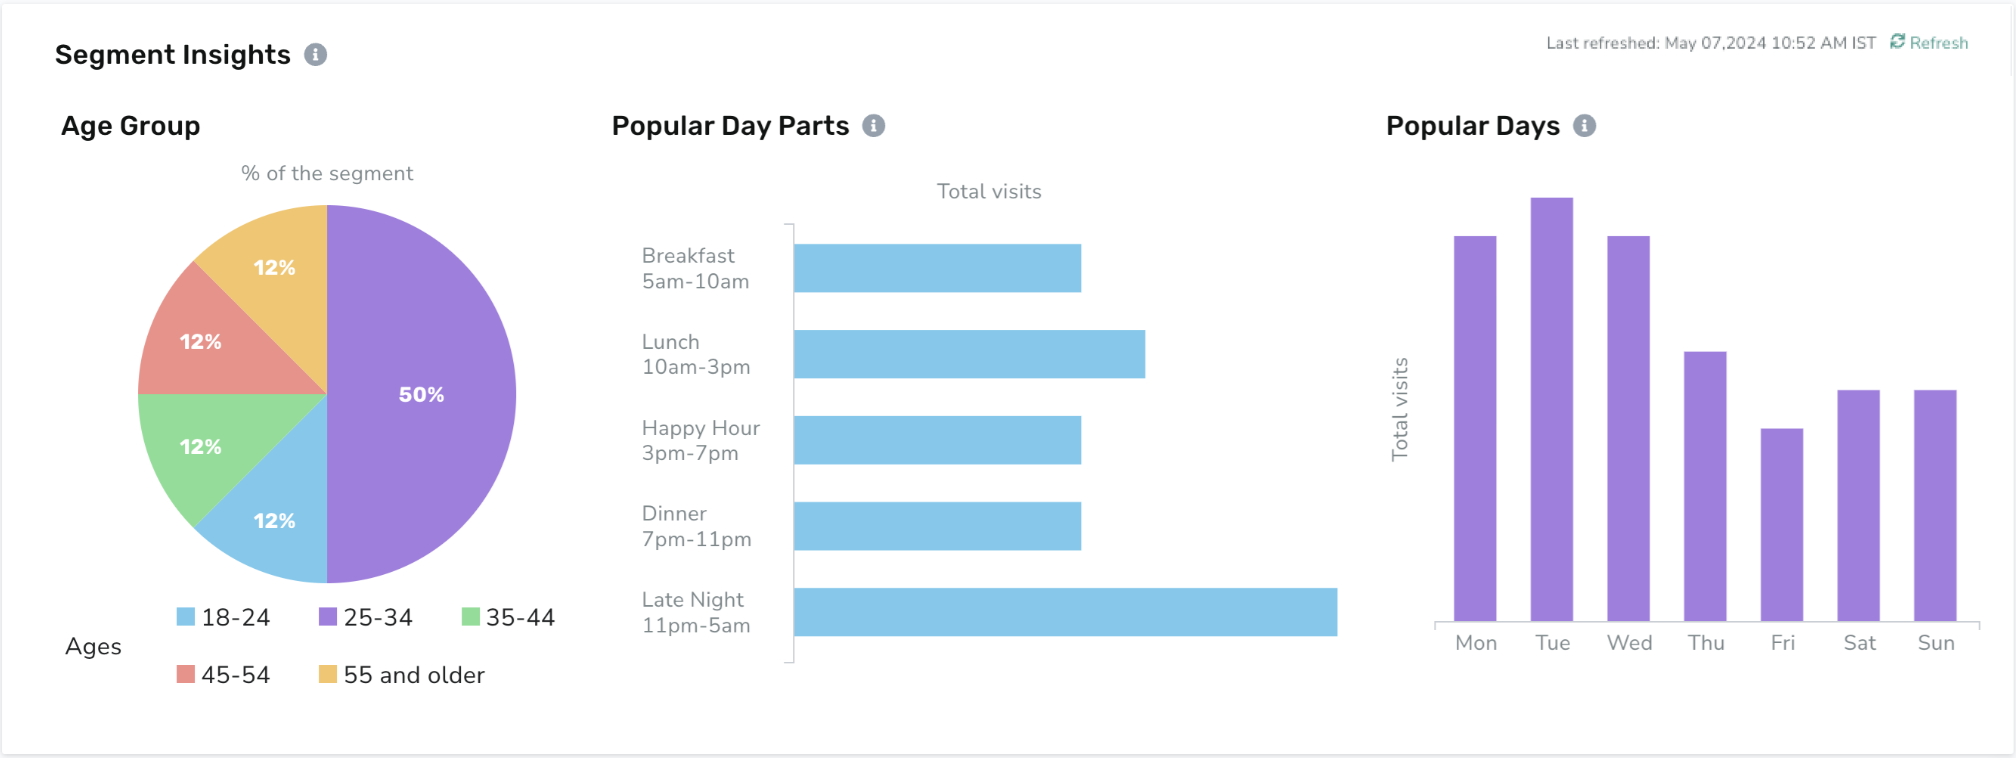Click the Popular Days info icon
The image size is (2016, 758).
1585,126
